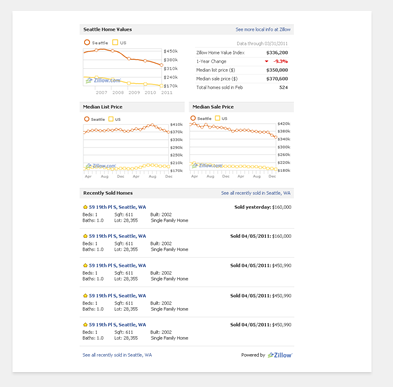Click 'Single Family Home' in Sold yesterday listing
This screenshot has height=387, width=393.
click(169, 220)
